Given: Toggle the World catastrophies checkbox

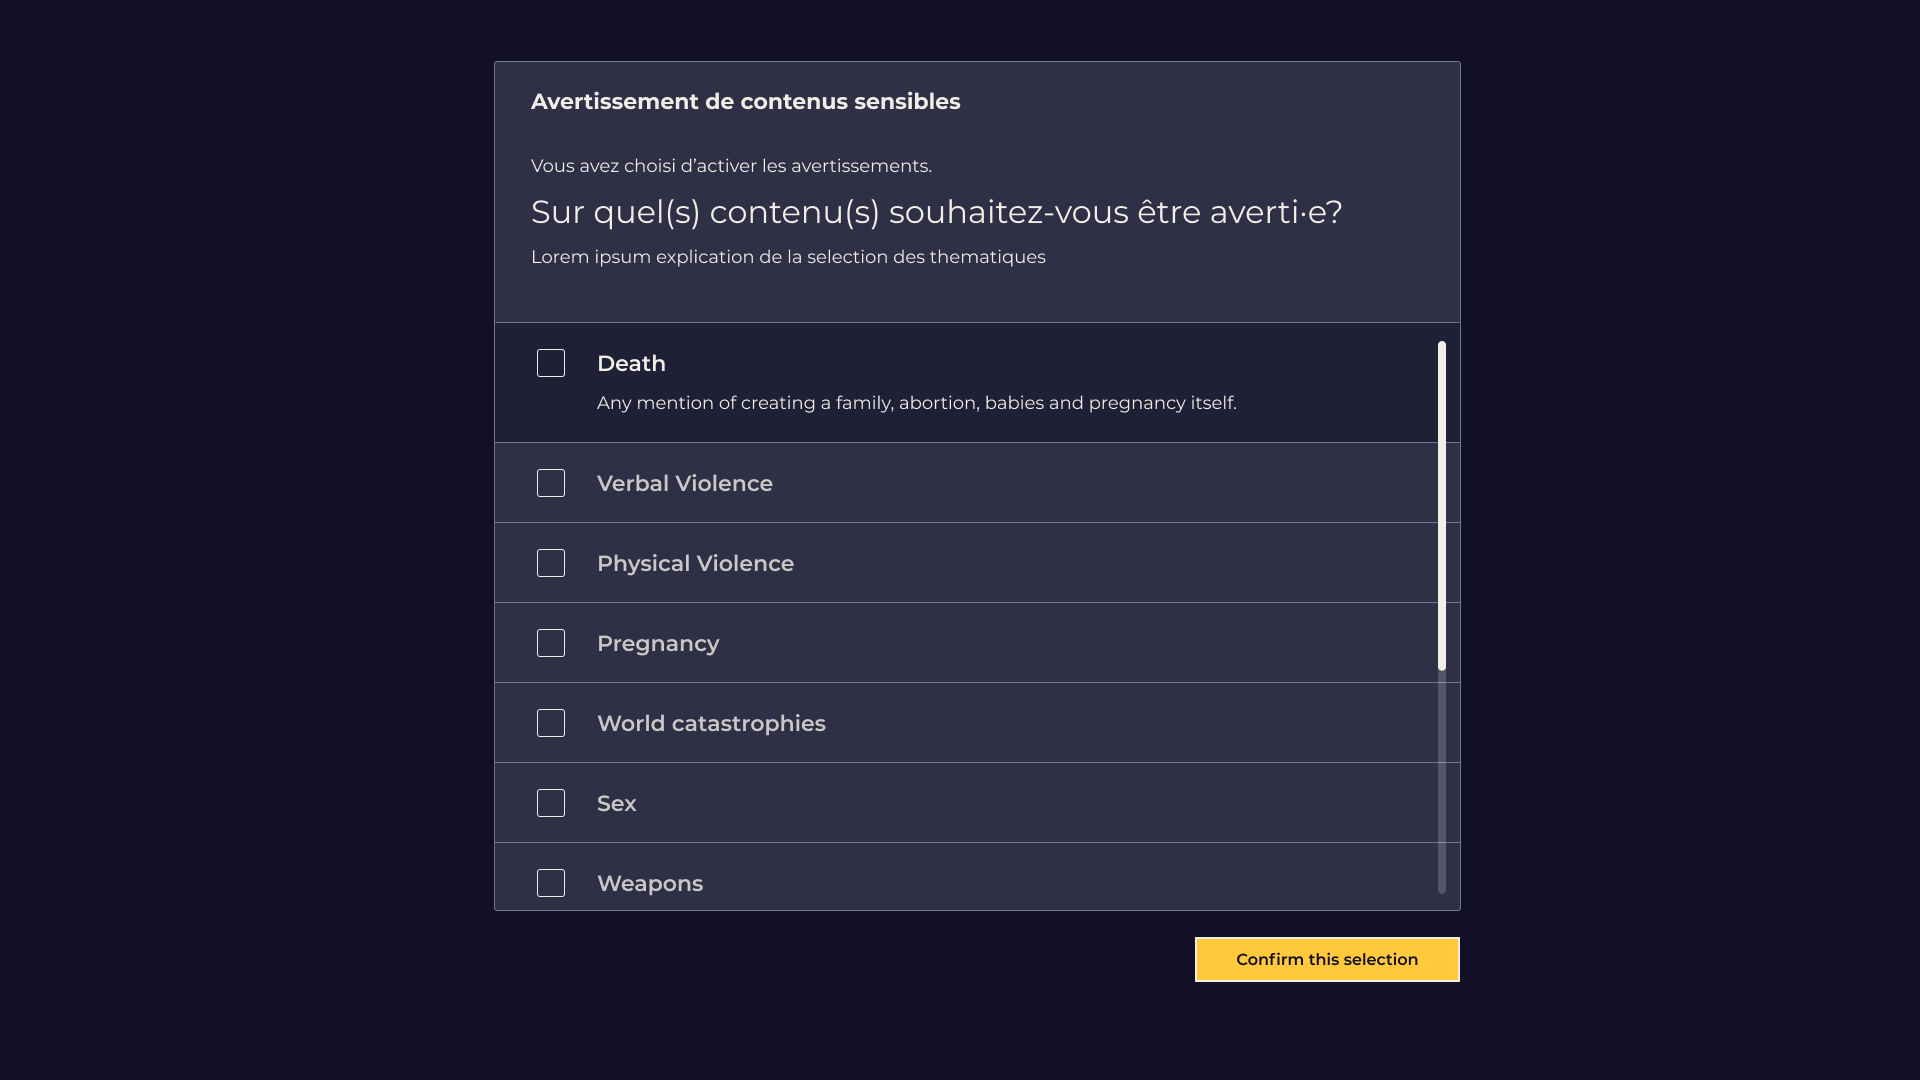Looking at the screenshot, I should tap(551, 723).
